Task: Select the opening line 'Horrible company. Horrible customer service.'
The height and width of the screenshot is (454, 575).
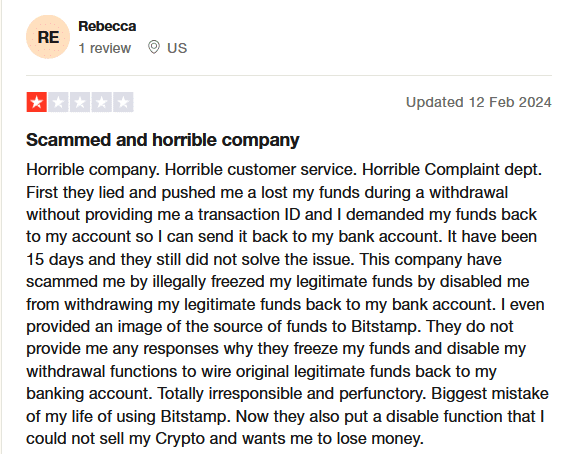Action: 192,170
